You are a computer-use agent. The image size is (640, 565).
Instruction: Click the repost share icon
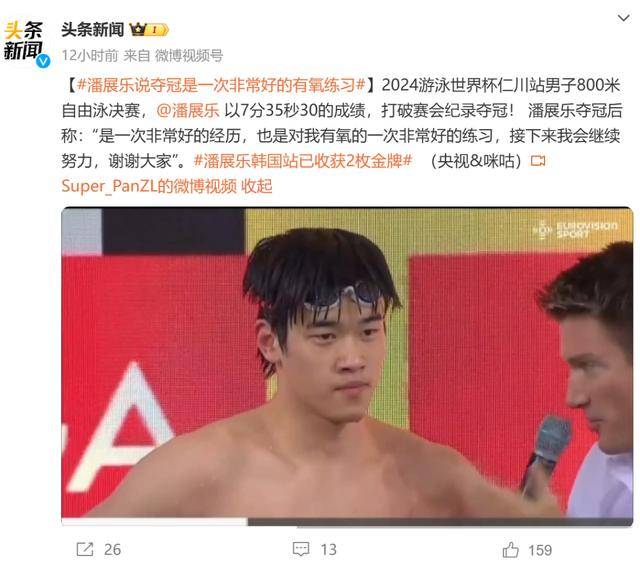pyautogui.click(x=85, y=549)
